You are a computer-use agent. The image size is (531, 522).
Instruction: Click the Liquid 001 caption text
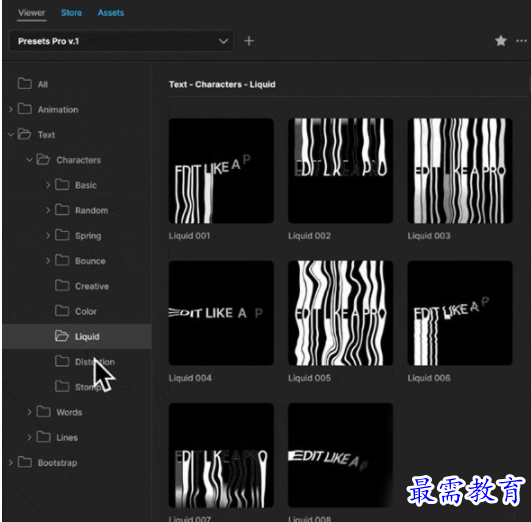pos(189,236)
